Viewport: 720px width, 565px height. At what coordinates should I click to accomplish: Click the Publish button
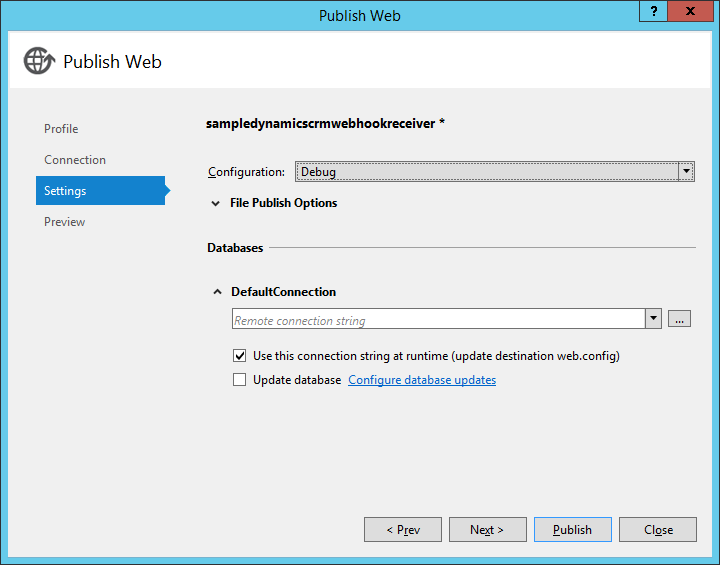572,530
